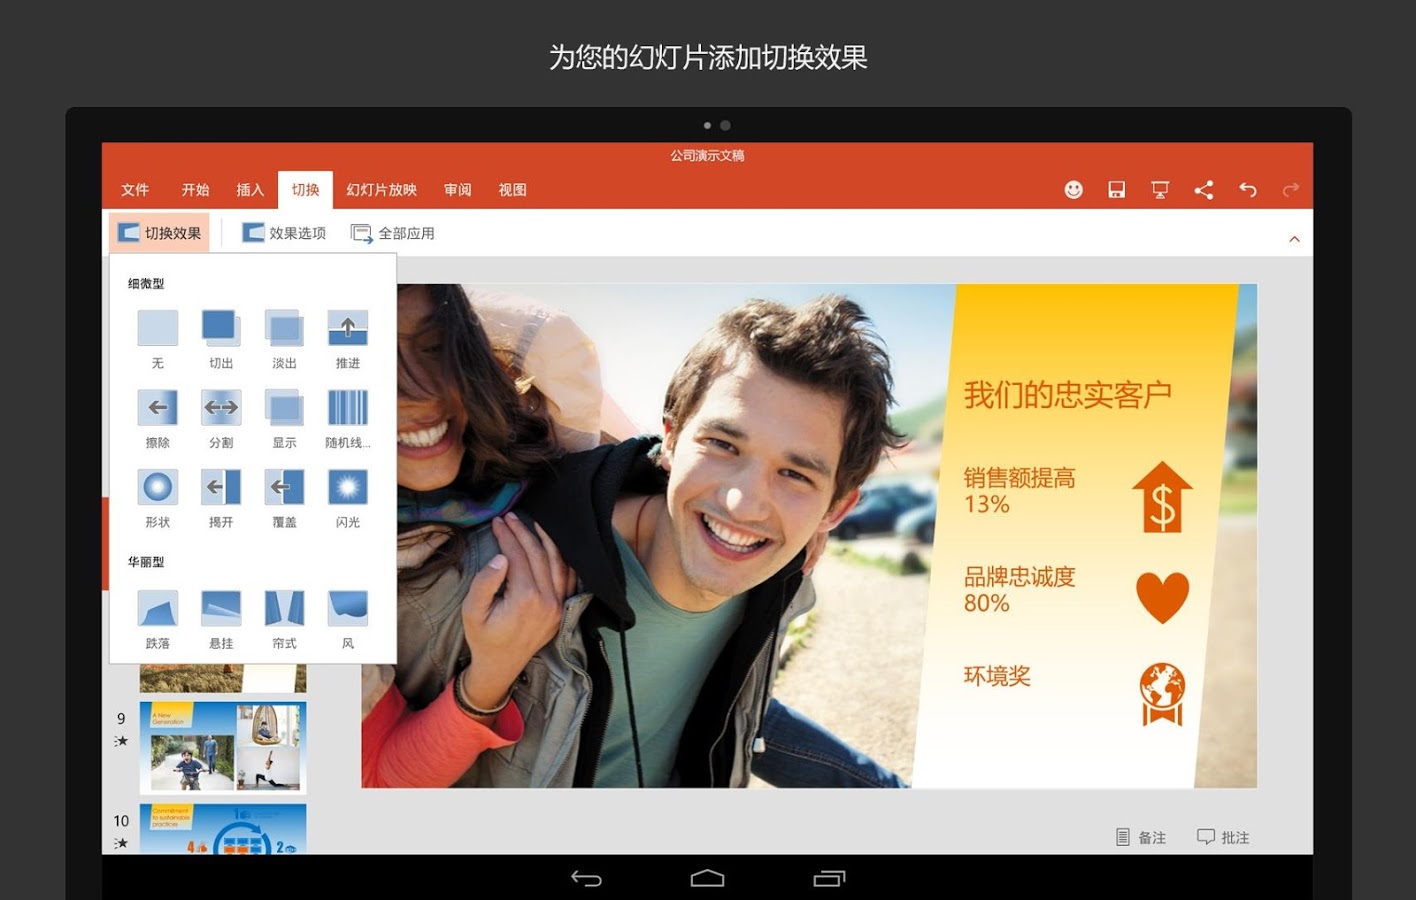This screenshot has height=900, width=1416.
Task: Click the save document icon
Action: tap(1116, 189)
